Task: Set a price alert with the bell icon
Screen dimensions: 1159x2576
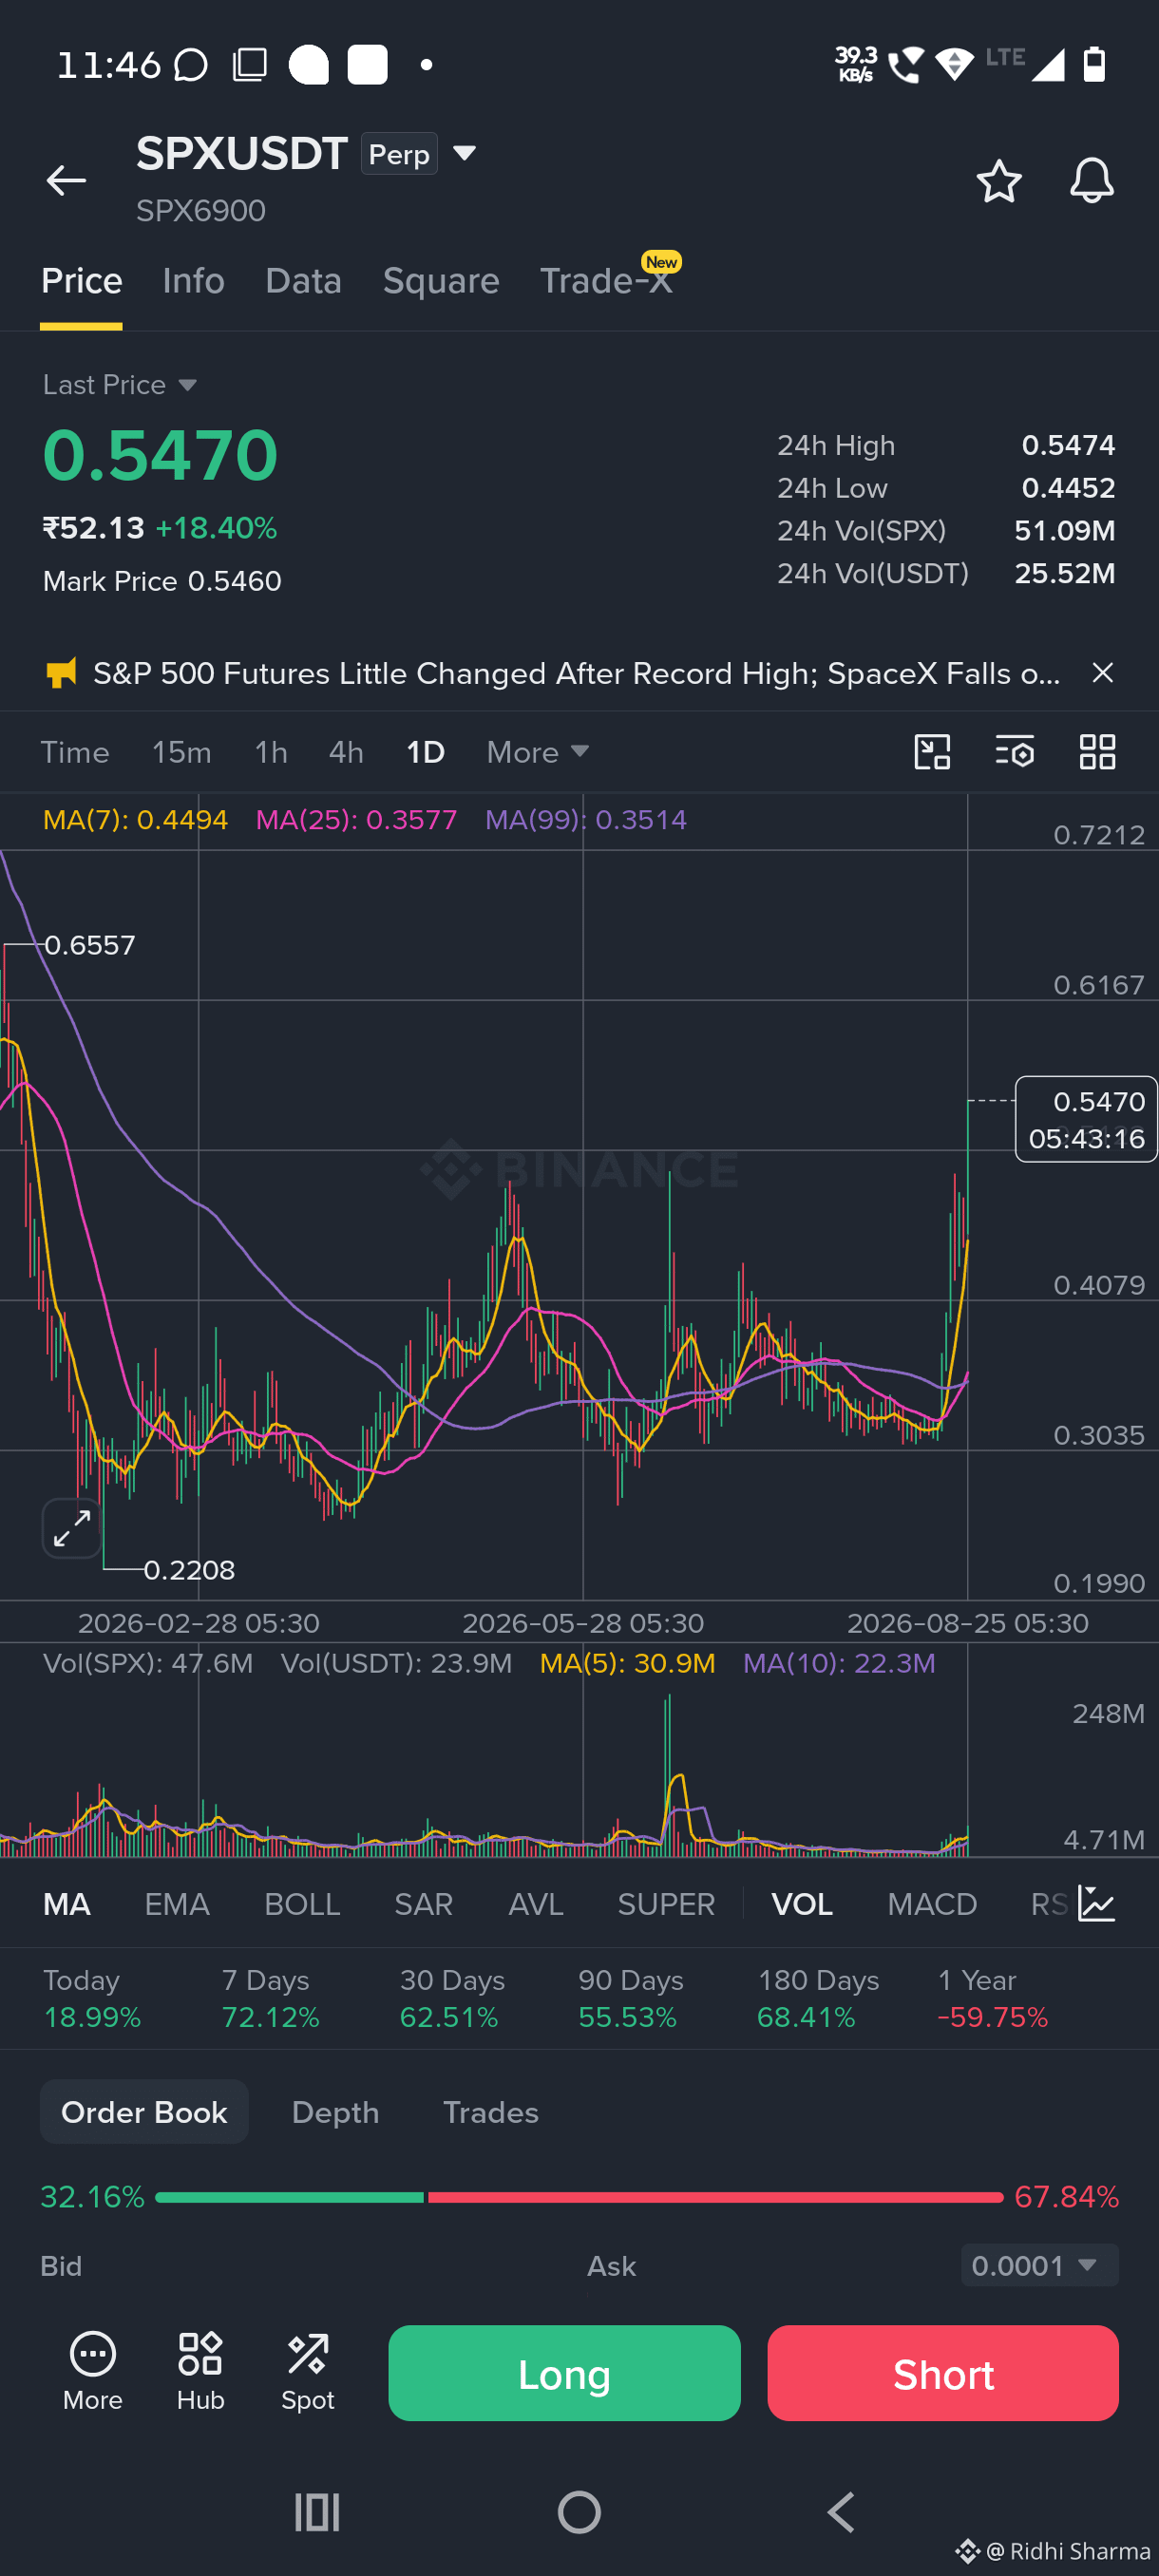Action: 1091,181
